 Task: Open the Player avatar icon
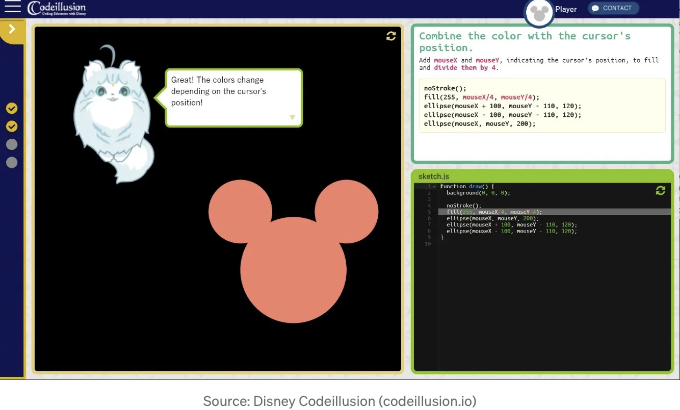coord(539,13)
